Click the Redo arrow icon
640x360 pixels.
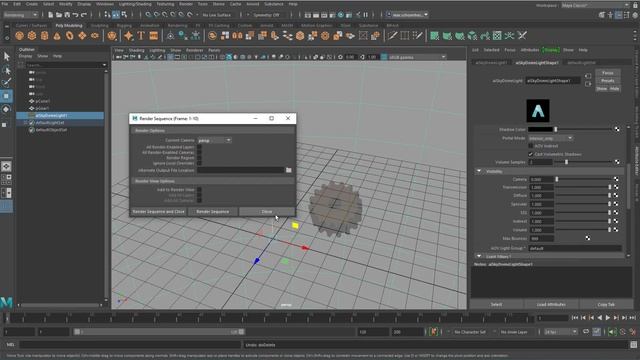84,15
